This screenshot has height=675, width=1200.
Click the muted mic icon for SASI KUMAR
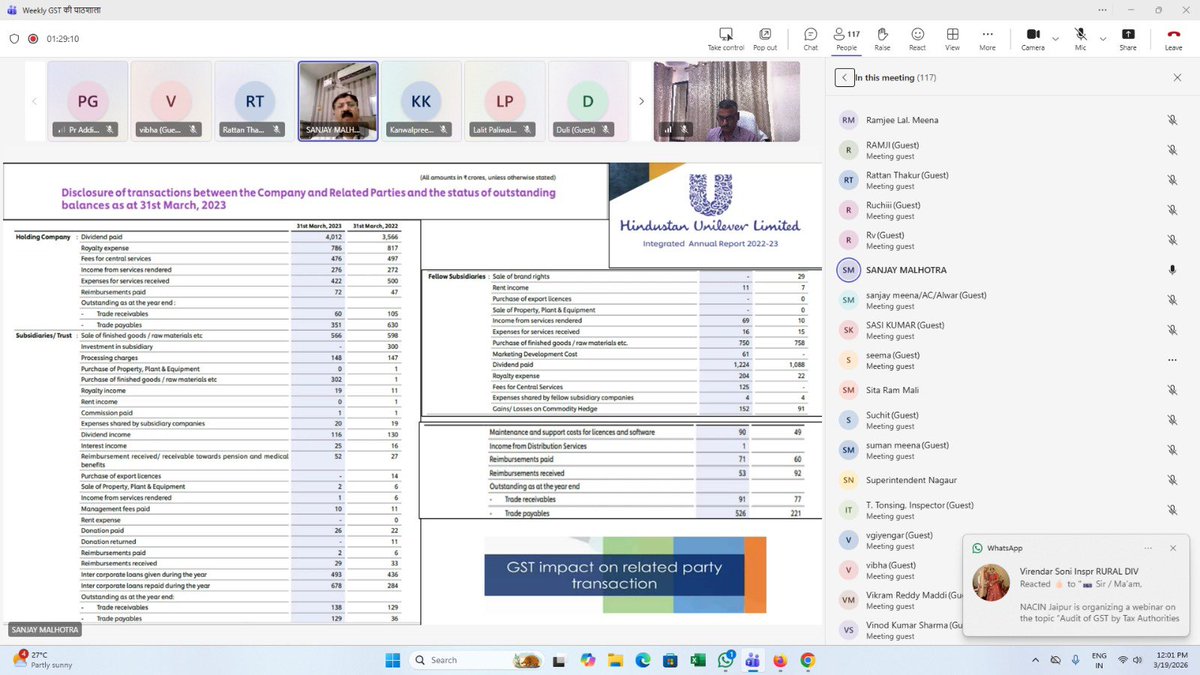tap(1172, 330)
